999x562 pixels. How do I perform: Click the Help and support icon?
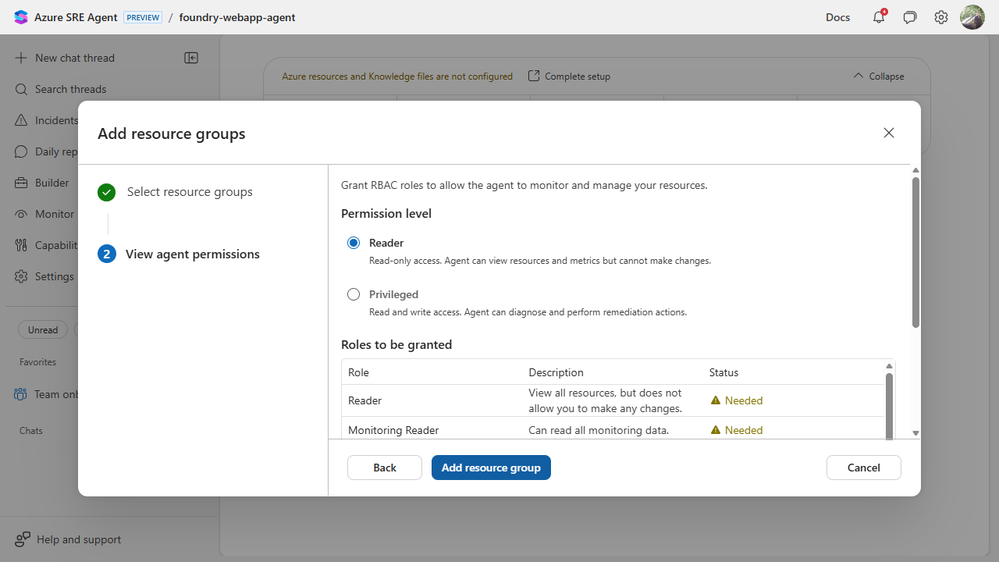22,540
